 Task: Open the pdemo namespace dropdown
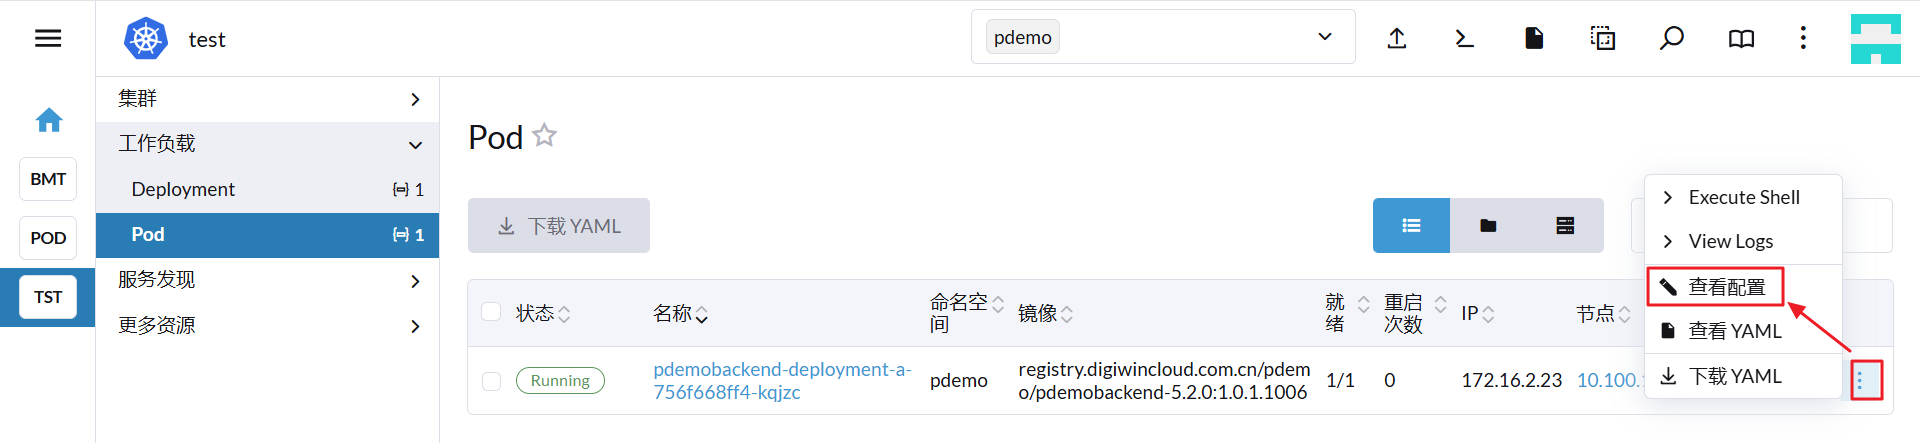click(x=1163, y=37)
